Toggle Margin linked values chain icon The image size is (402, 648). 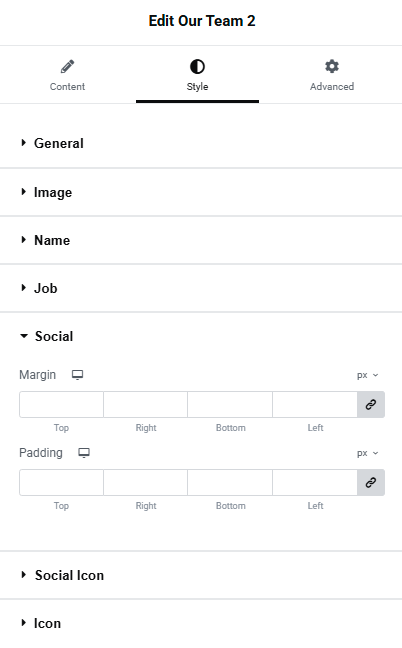(371, 404)
